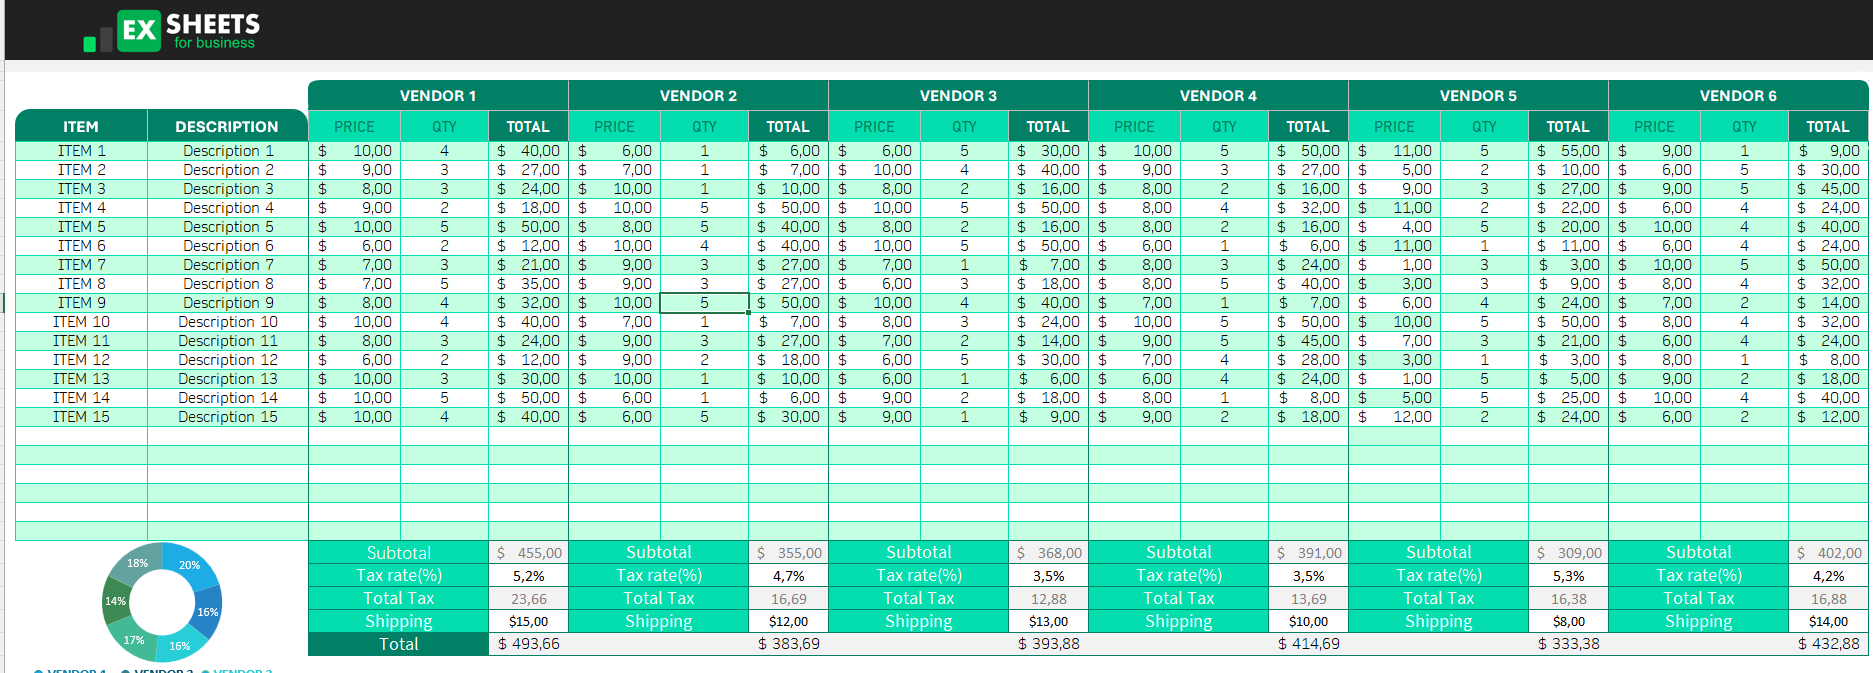1873x673 pixels.
Task: Select the Description 2 cell
Action: [228, 170]
